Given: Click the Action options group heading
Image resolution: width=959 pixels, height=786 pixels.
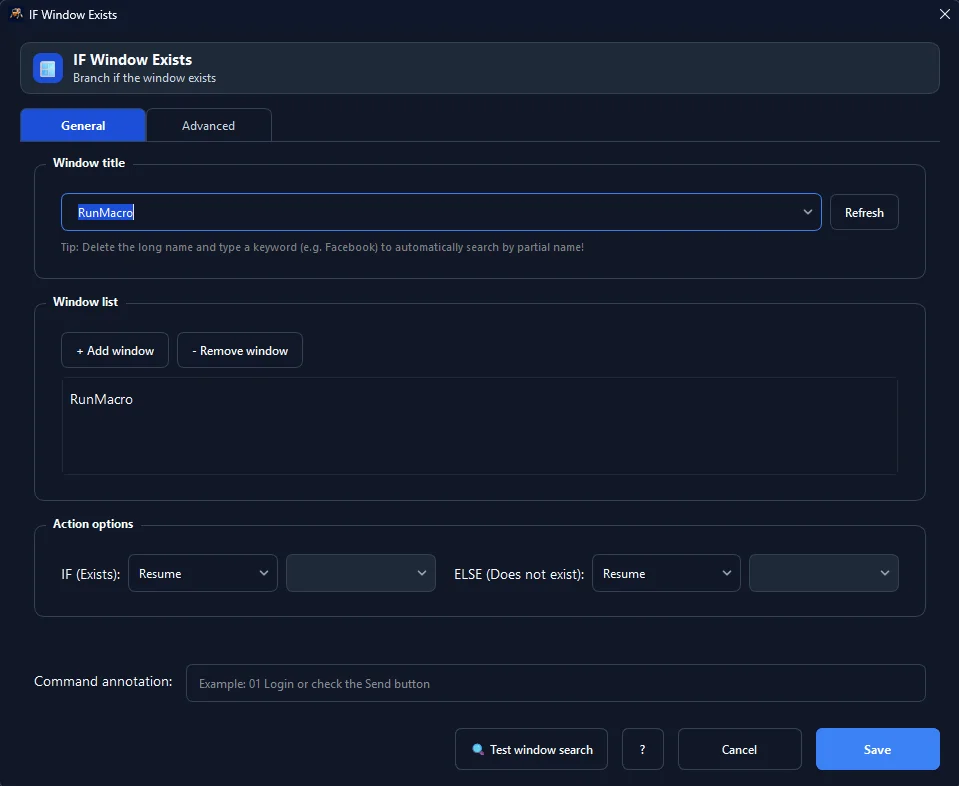Looking at the screenshot, I should click(x=93, y=524).
